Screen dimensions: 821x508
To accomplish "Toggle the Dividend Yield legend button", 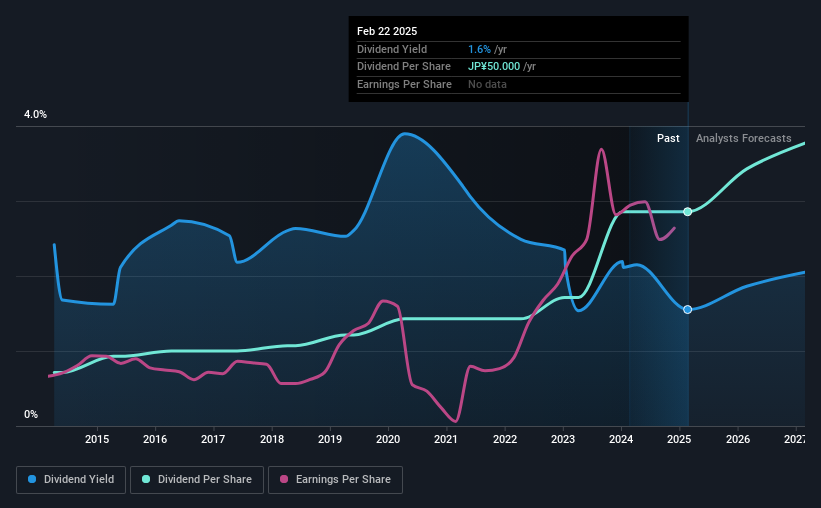I will pos(71,479).
